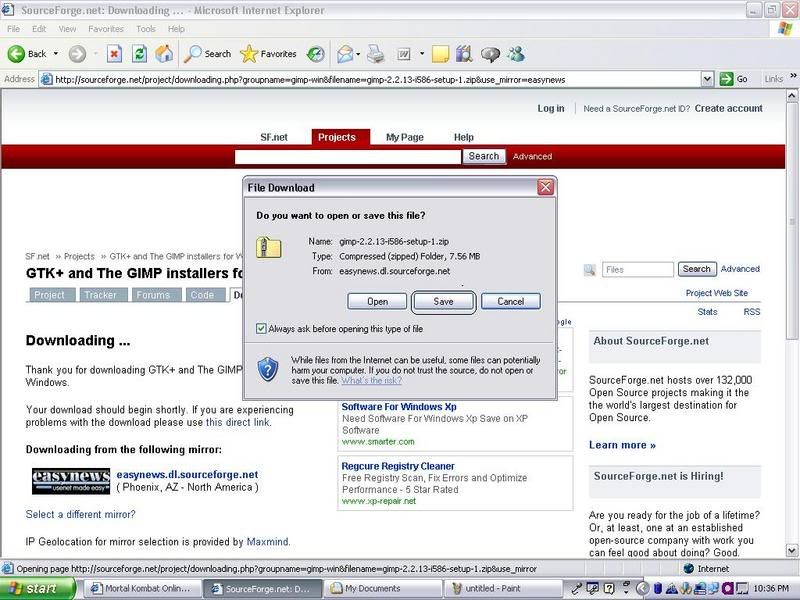Expand the Back button history dropdown arrow
This screenshot has width=800, height=600.
point(56,54)
